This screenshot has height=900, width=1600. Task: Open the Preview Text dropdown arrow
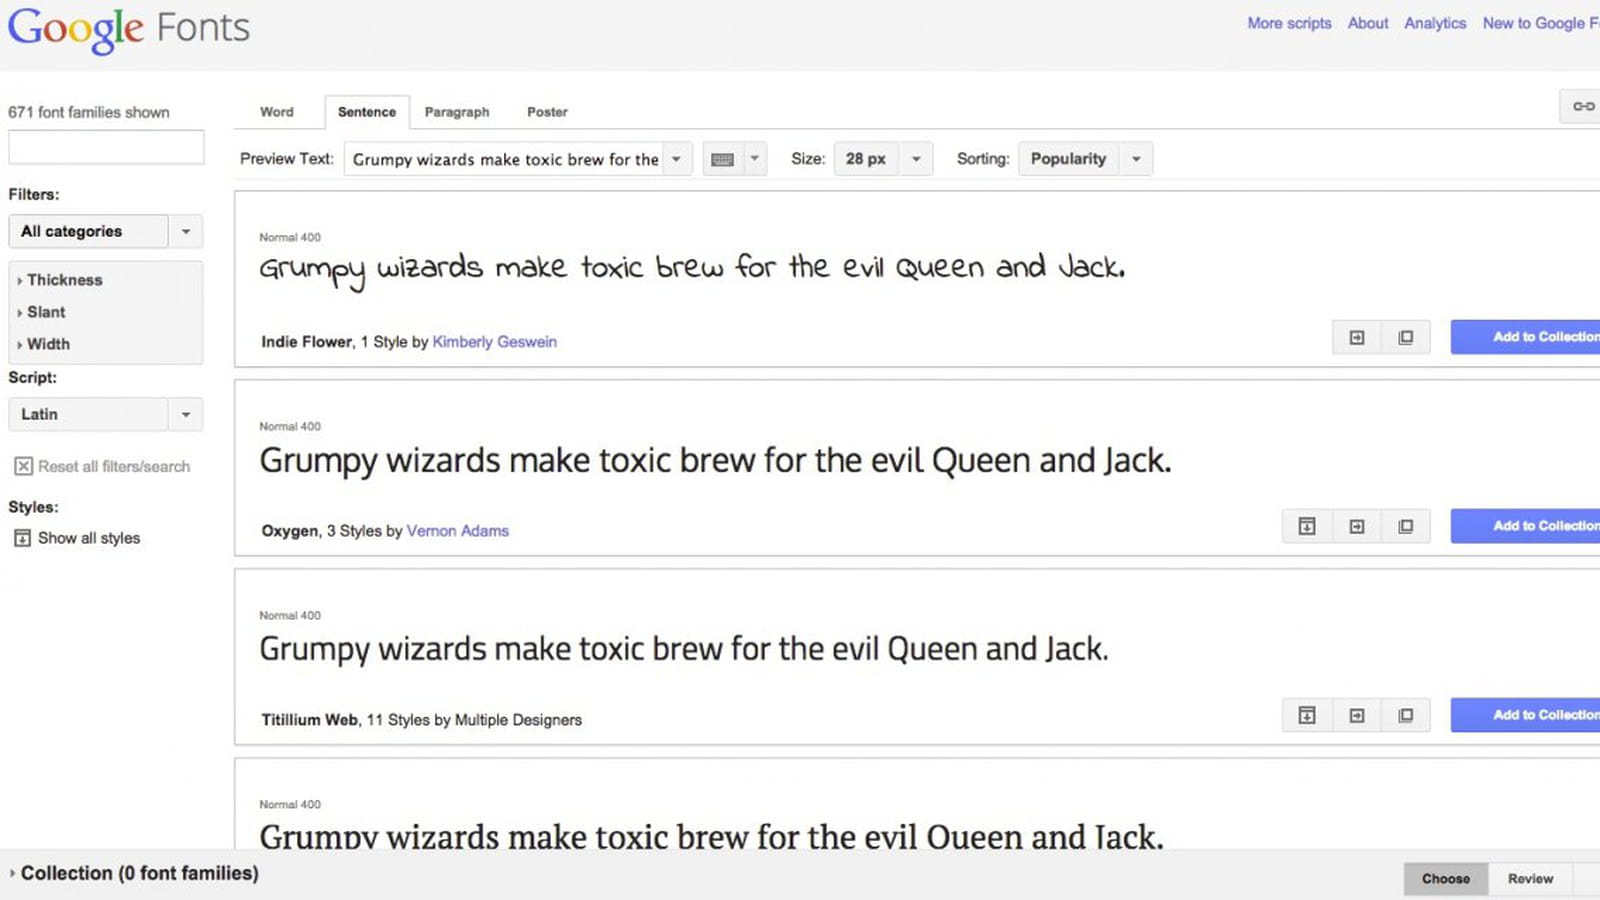677,159
